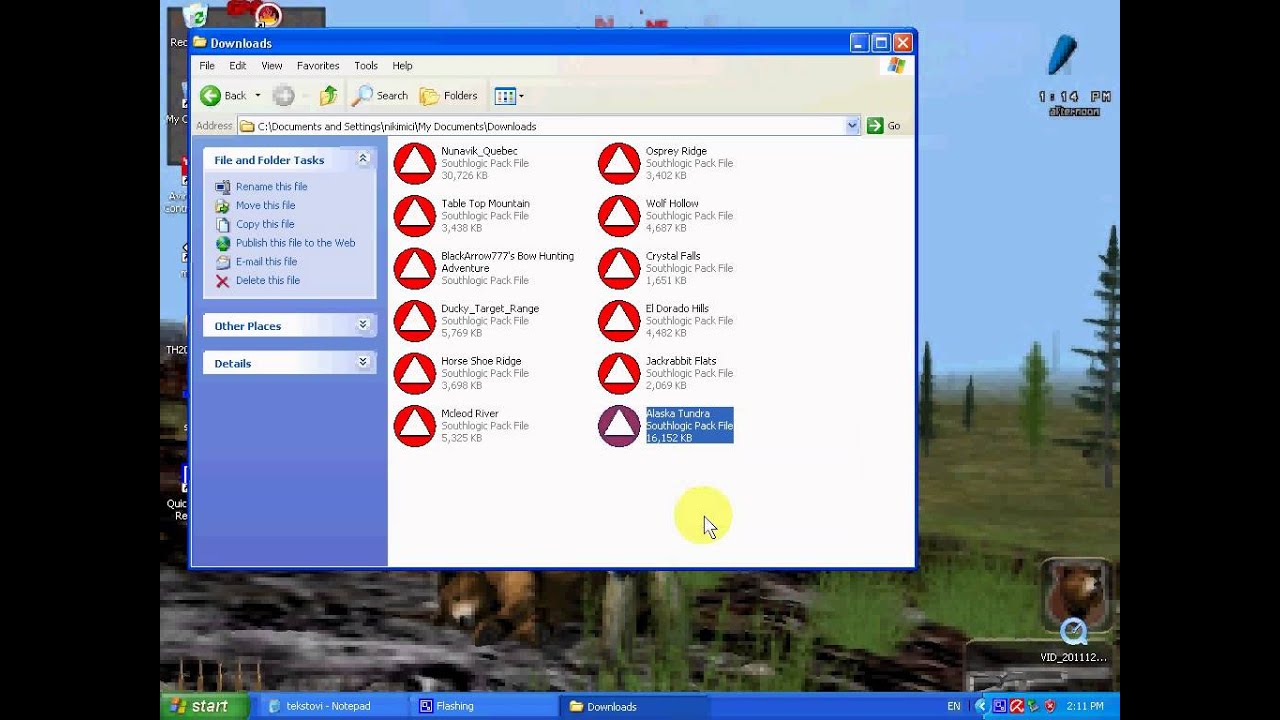Switch to the Flashing taskbar item
1280x720 pixels.
pos(484,706)
